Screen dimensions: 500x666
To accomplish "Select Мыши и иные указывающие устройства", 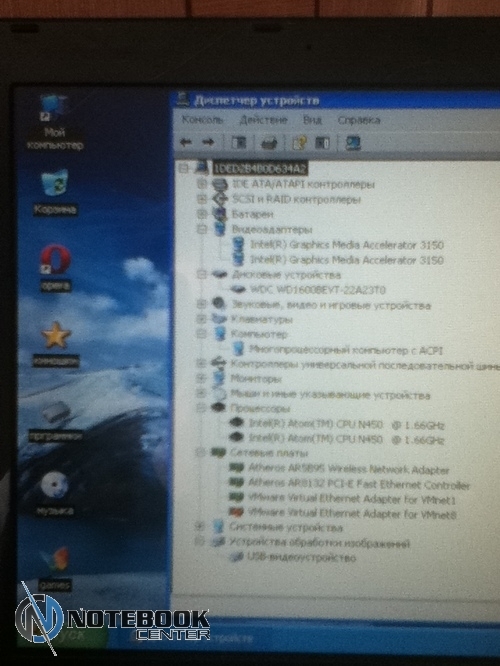I will (330, 395).
